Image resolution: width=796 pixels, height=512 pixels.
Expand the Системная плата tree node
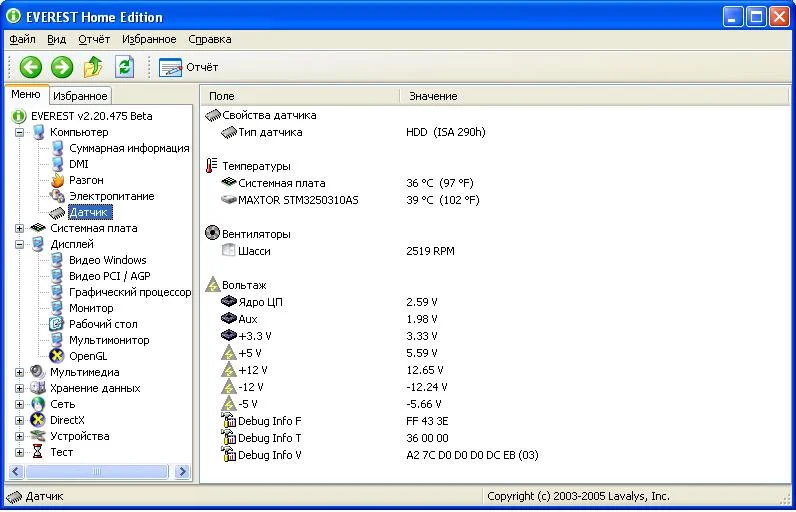point(19,228)
